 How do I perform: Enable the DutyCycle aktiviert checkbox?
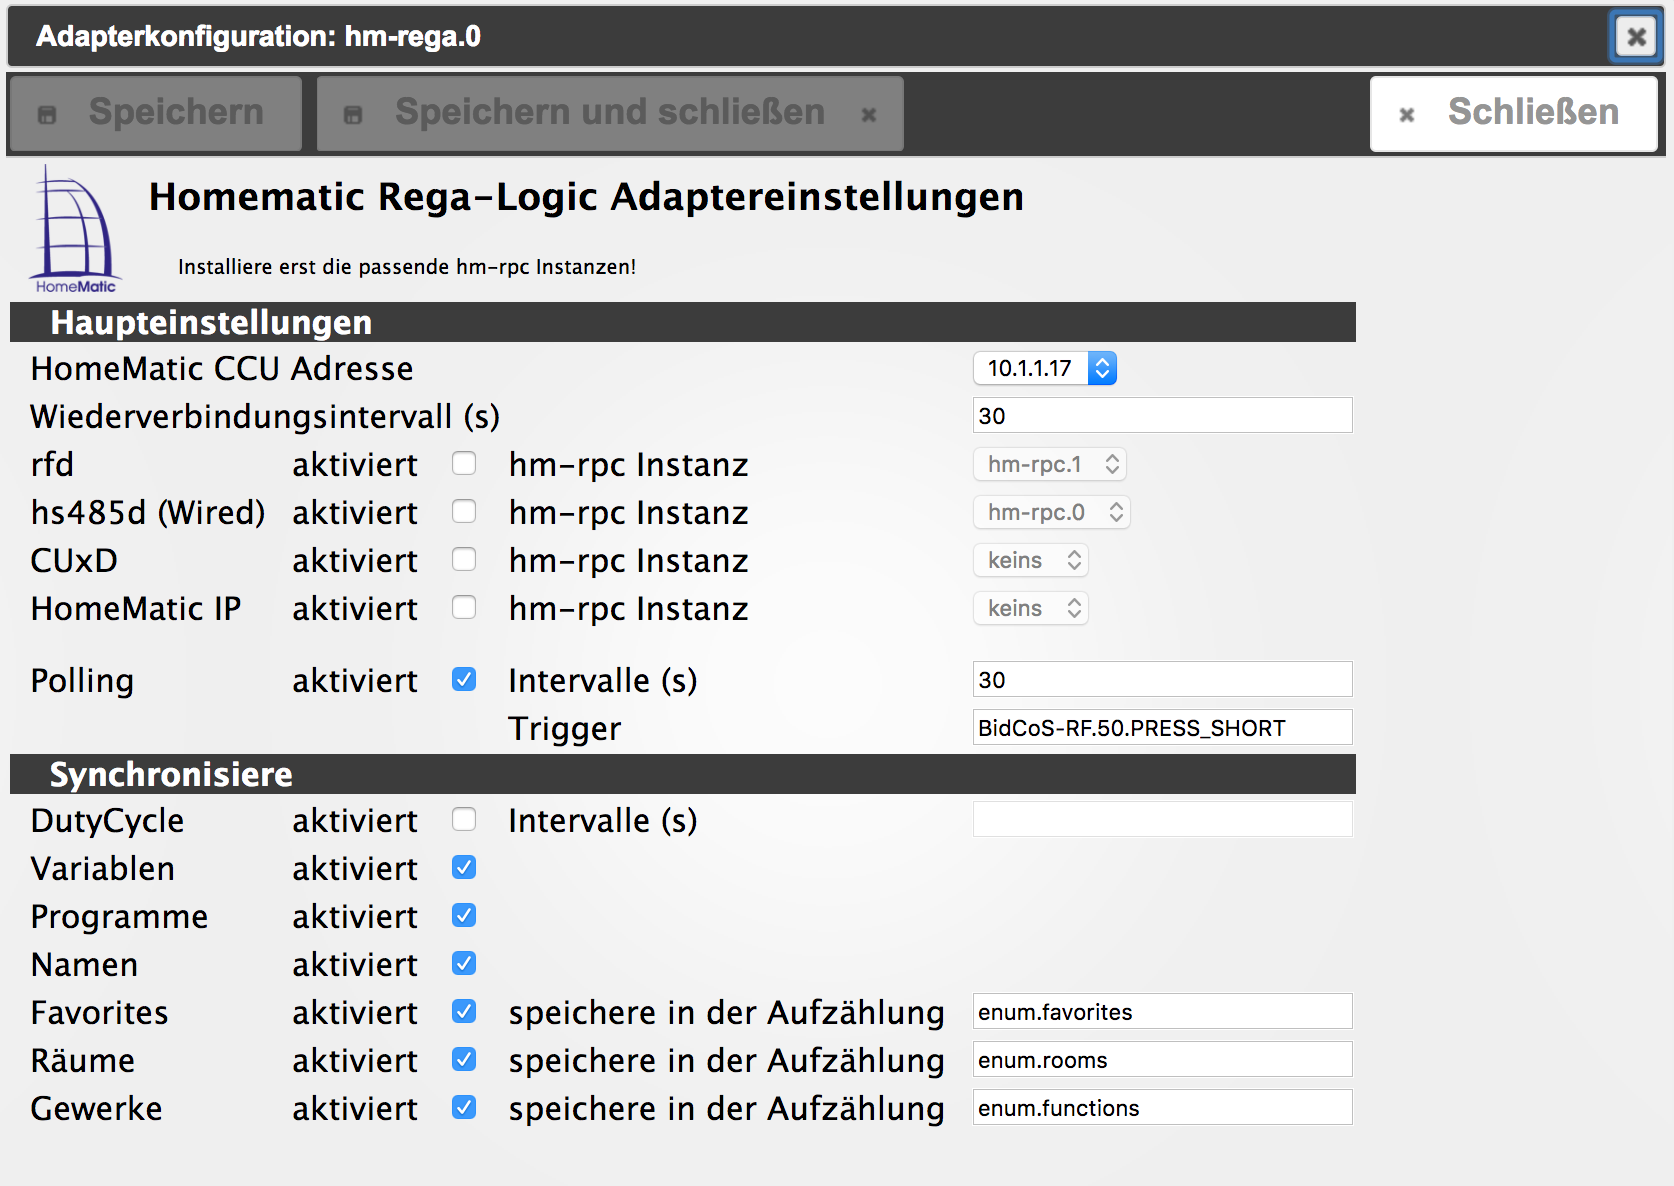point(464,819)
